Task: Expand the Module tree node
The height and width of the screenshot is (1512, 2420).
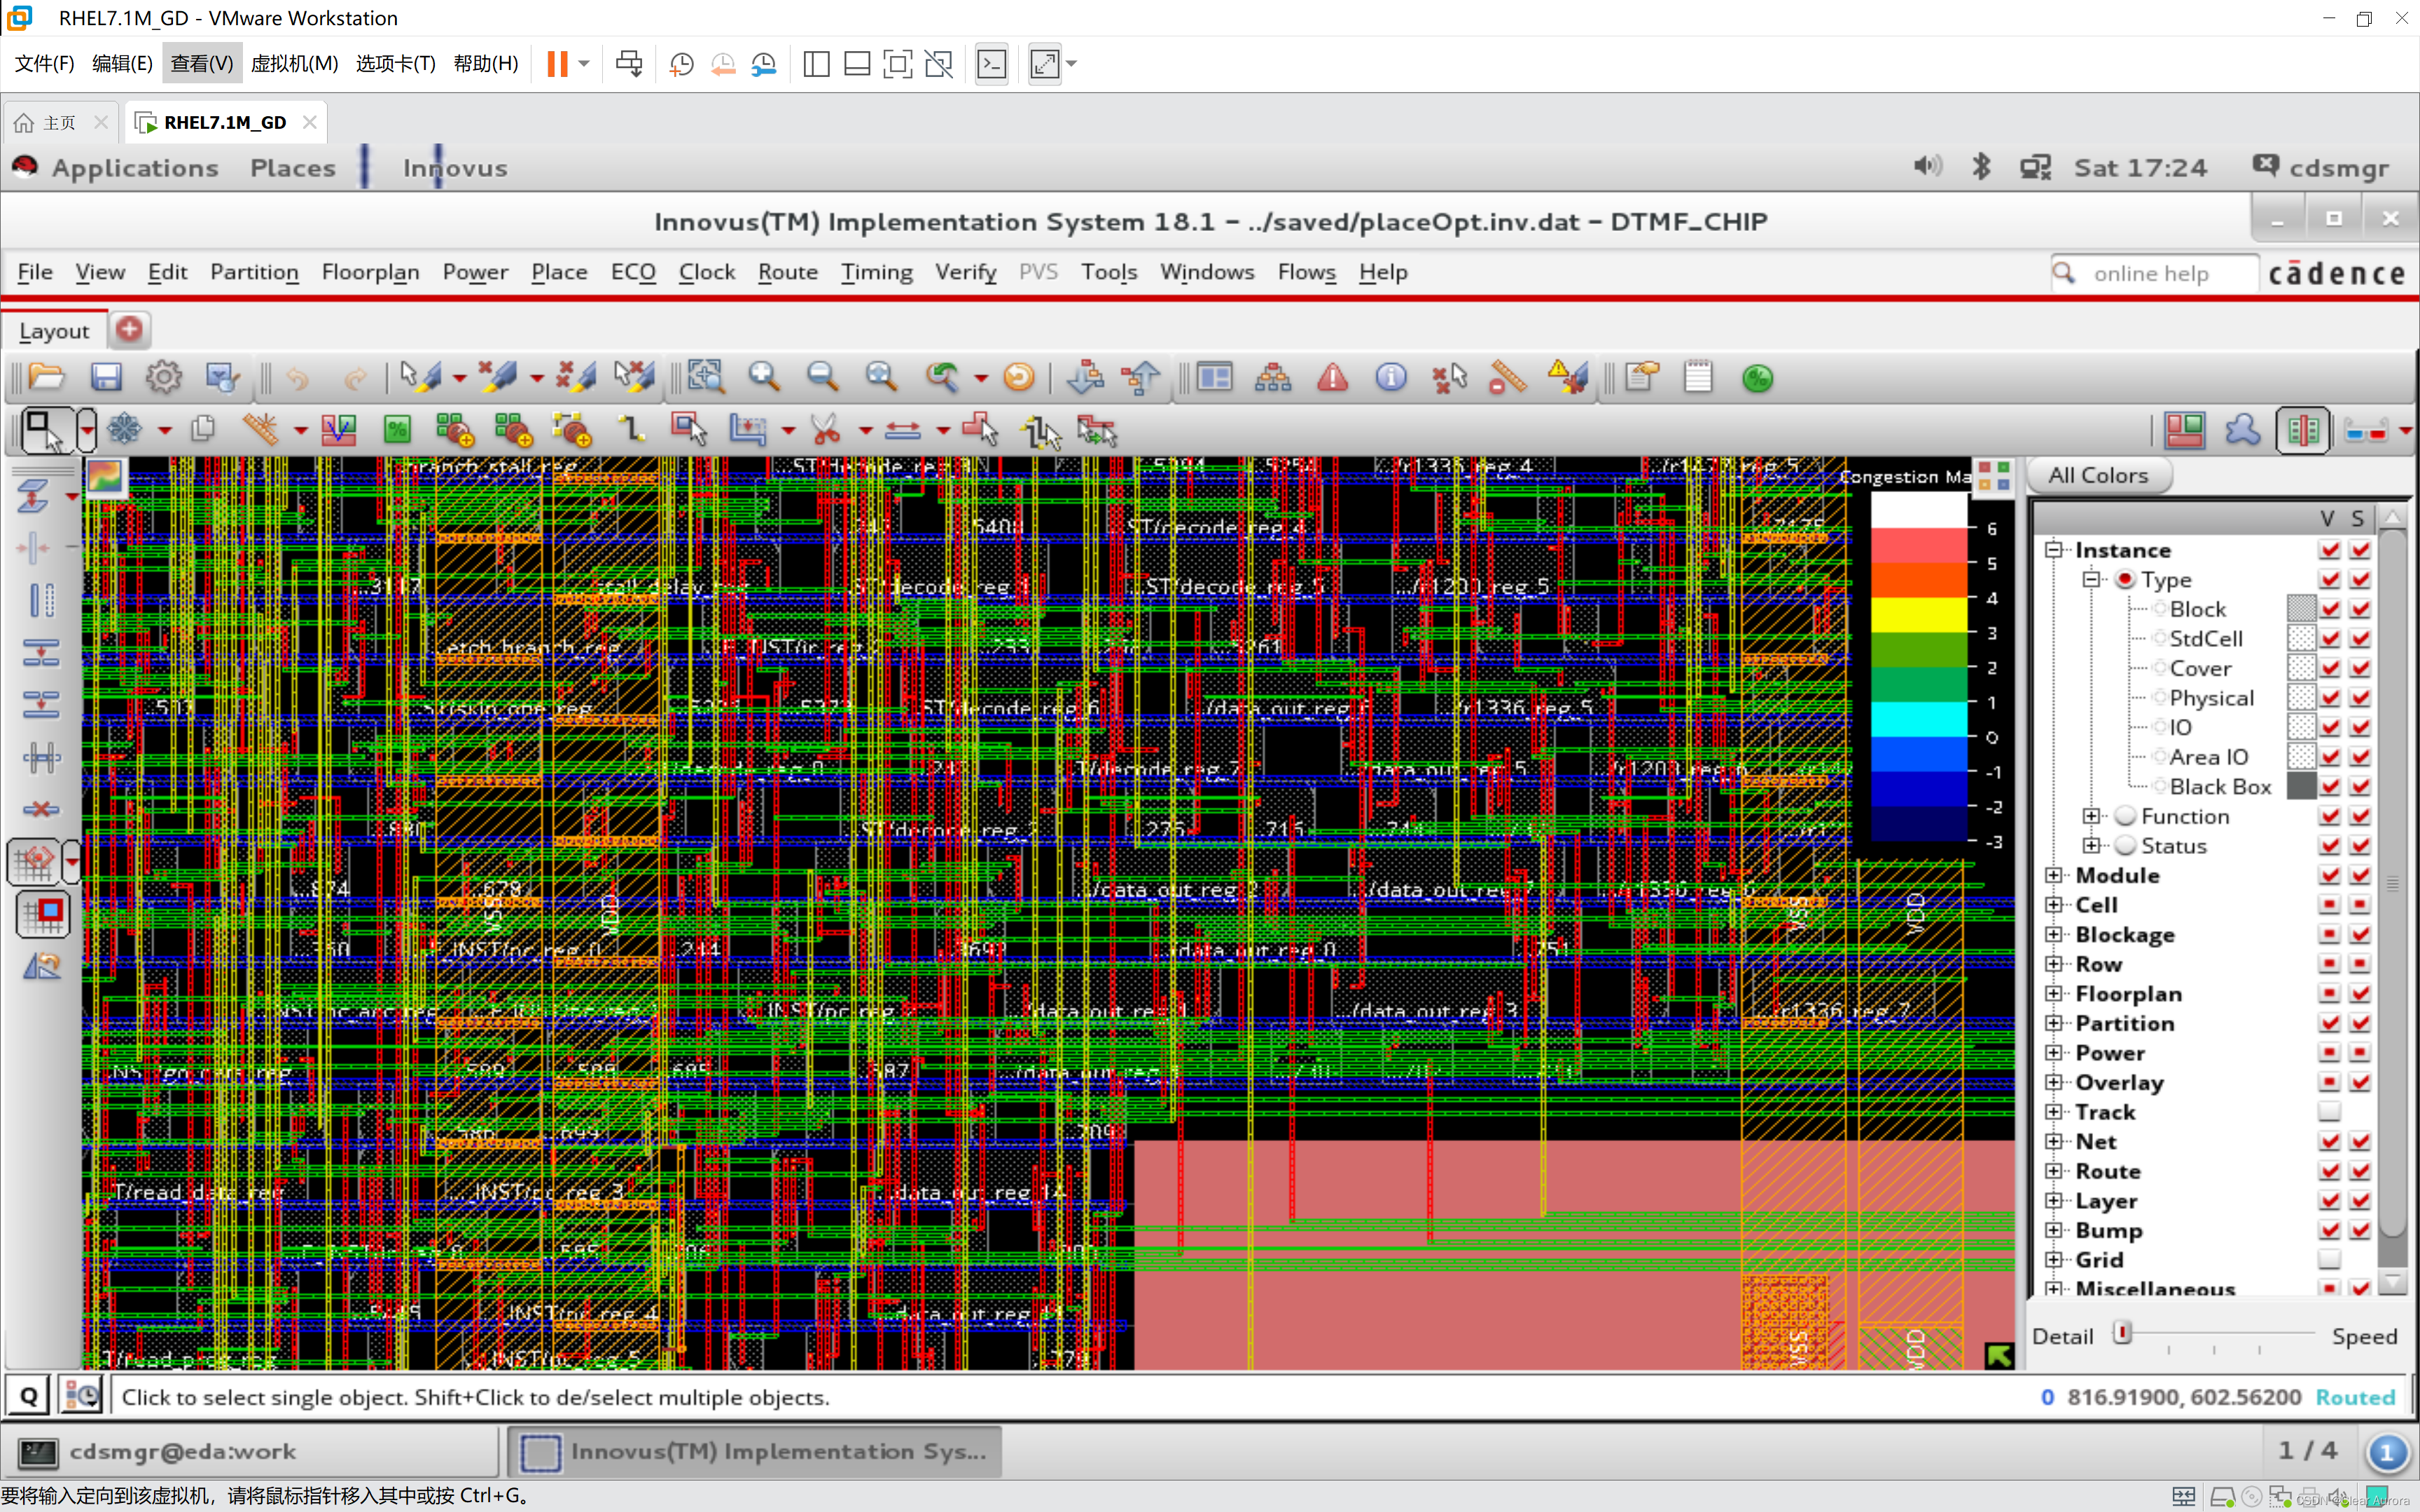Action: [2054, 876]
